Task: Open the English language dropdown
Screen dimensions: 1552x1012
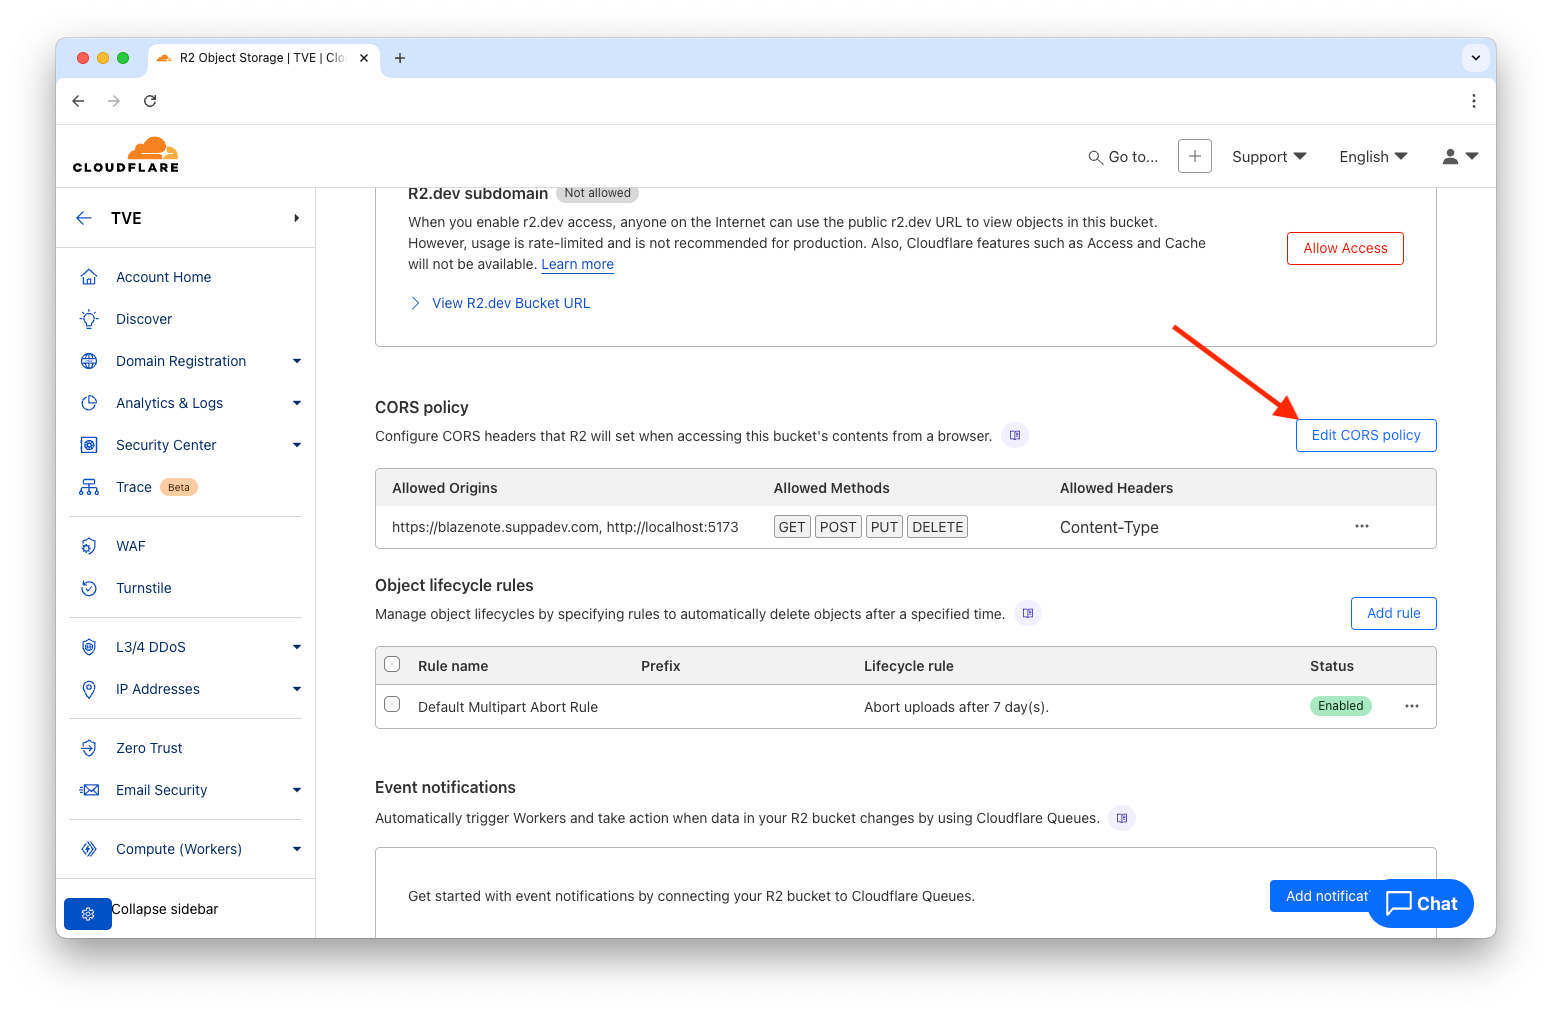Action: pyautogui.click(x=1372, y=157)
